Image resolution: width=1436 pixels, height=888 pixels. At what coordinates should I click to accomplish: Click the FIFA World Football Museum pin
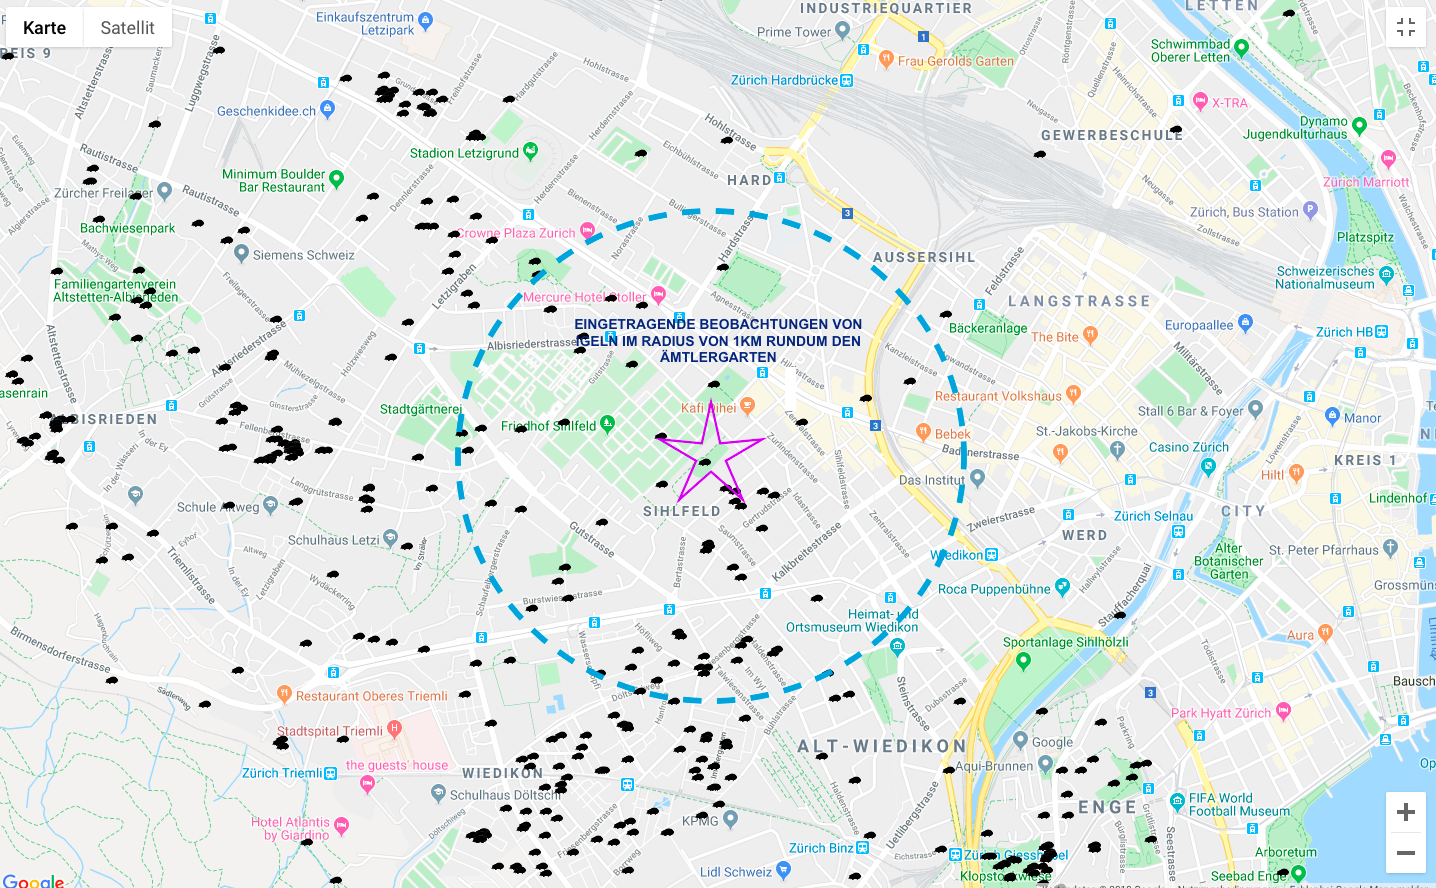coord(1177,801)
